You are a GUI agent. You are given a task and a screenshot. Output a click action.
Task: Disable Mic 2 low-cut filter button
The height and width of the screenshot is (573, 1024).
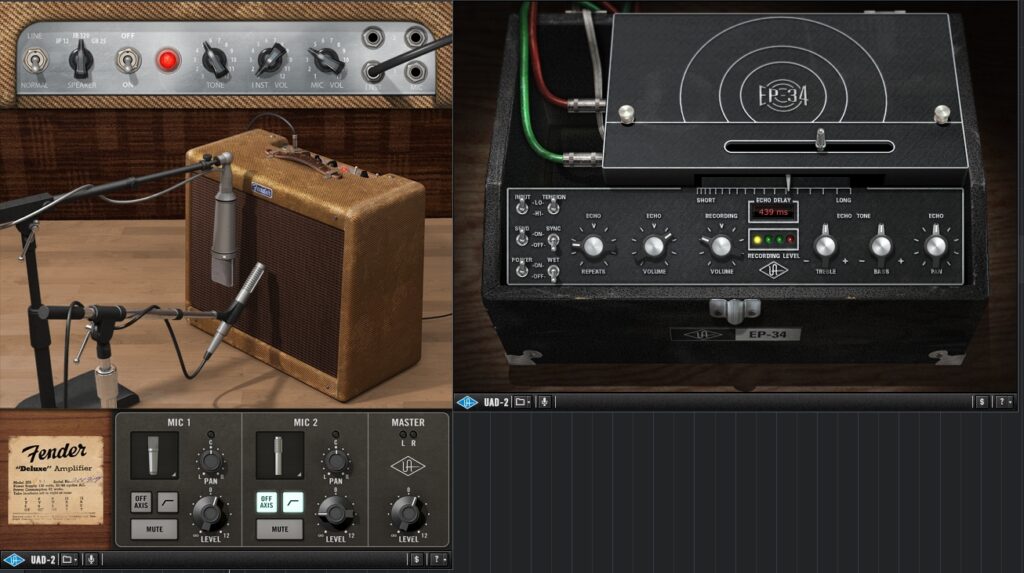point(293,502)
